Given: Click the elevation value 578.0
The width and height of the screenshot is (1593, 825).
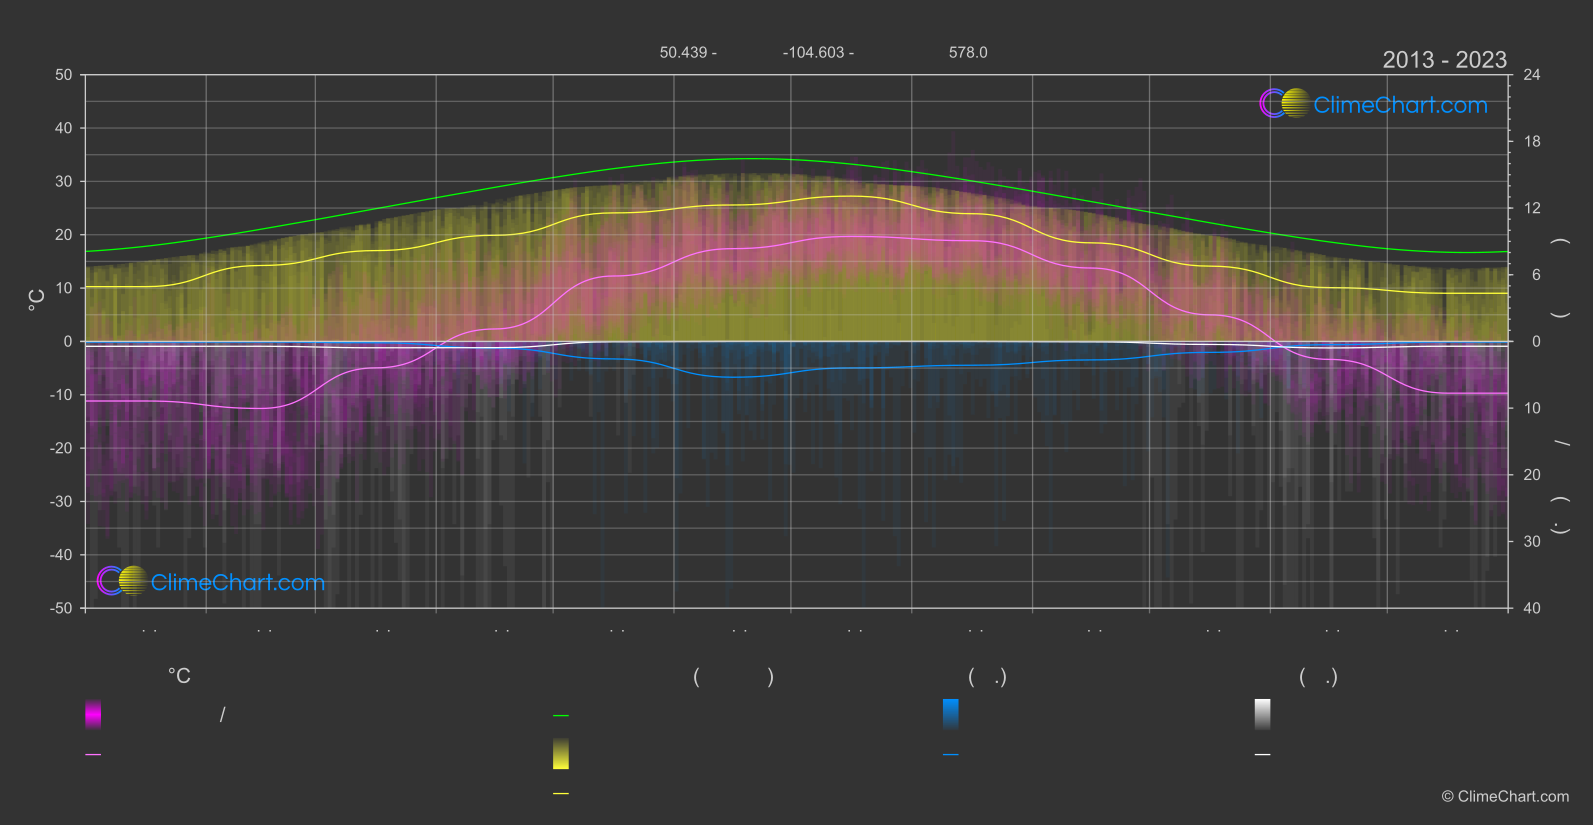Looking at the screenshot, I should coord(968,52).
